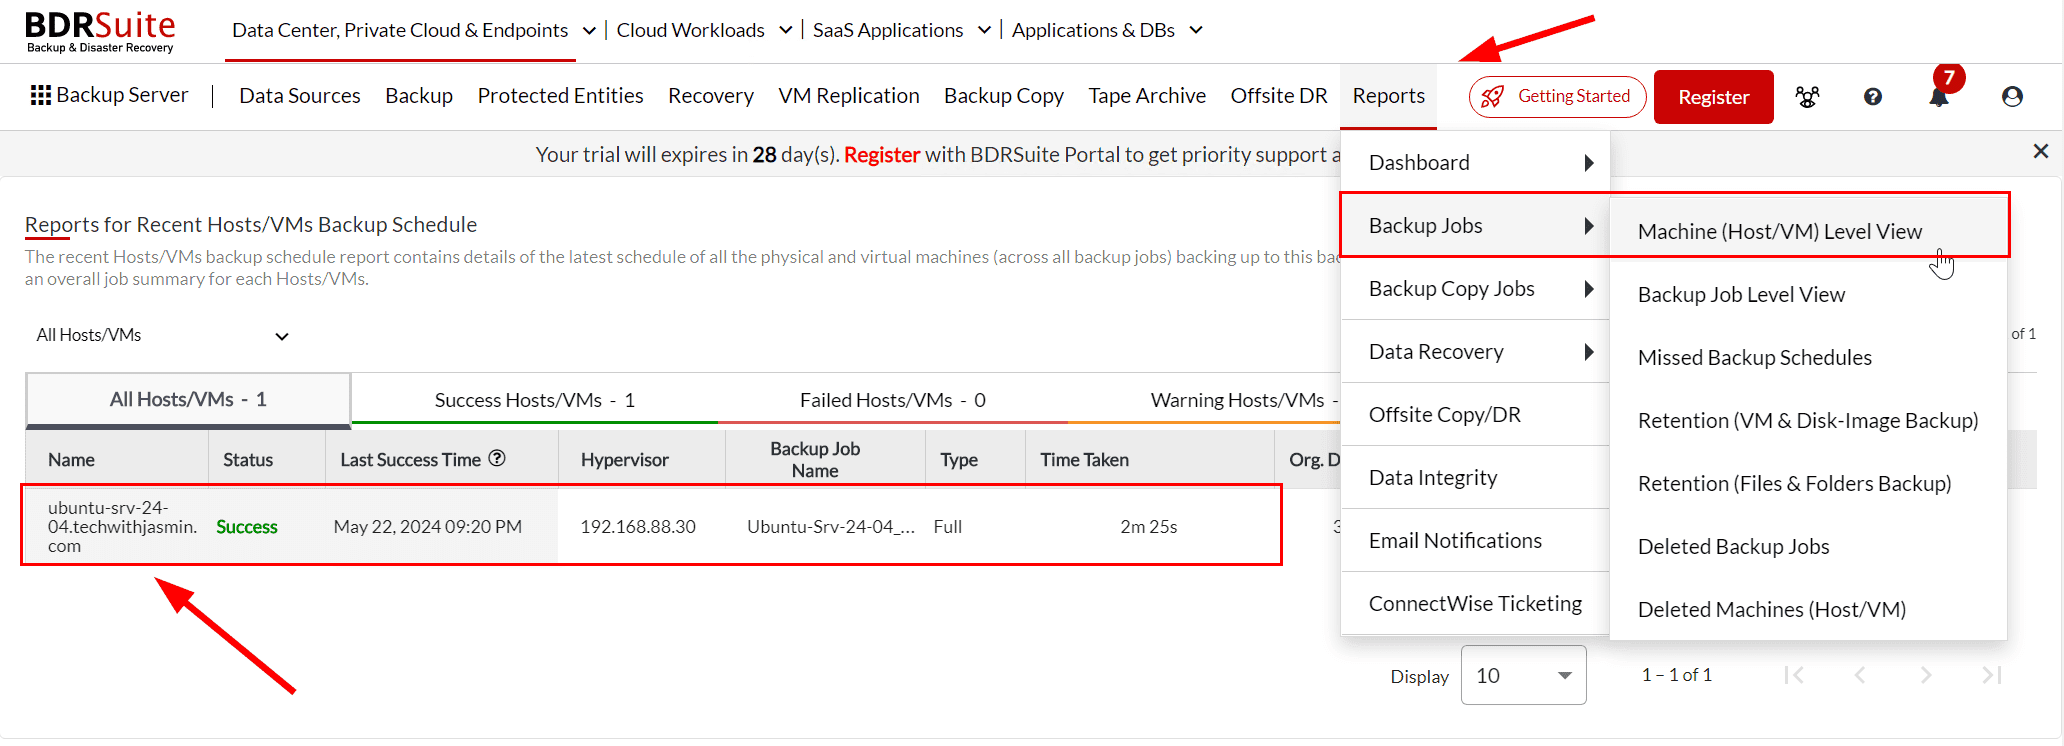Click the BDRSuite logo
This screenshot has height=746, width=2064.
click(x=100, y=31)
